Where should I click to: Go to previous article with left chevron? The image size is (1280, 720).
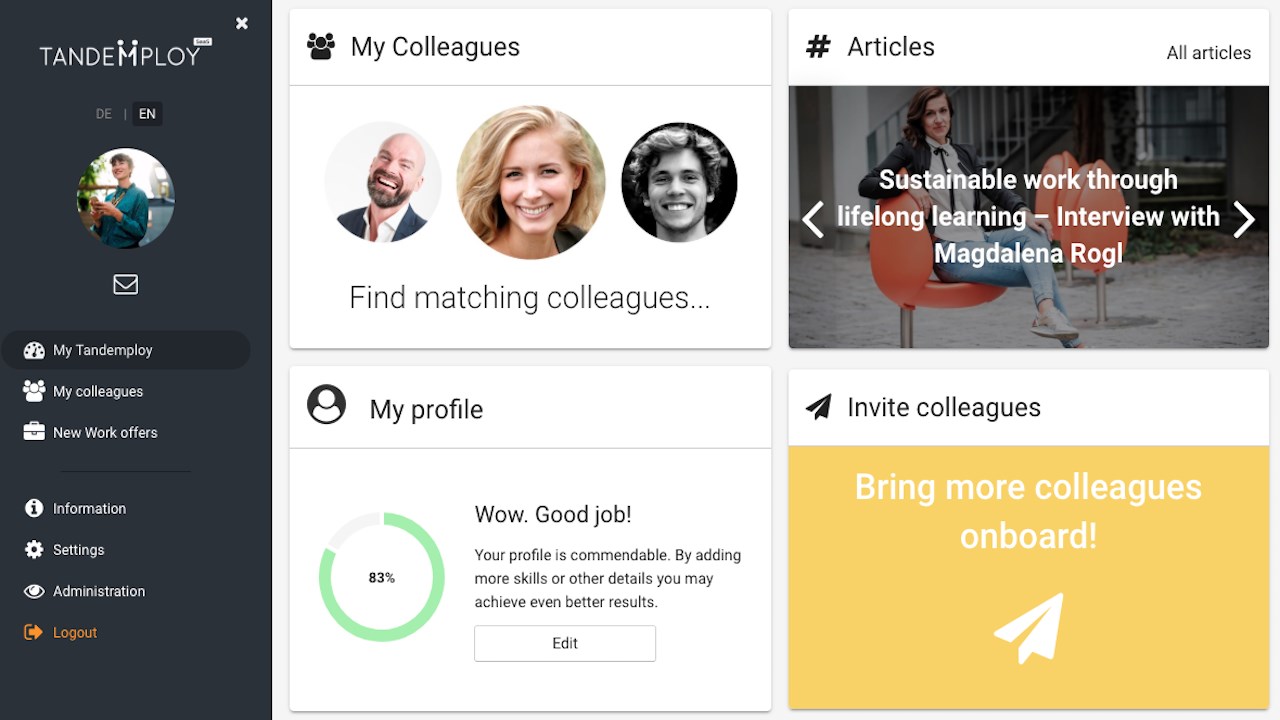click(x=813, y=219)
